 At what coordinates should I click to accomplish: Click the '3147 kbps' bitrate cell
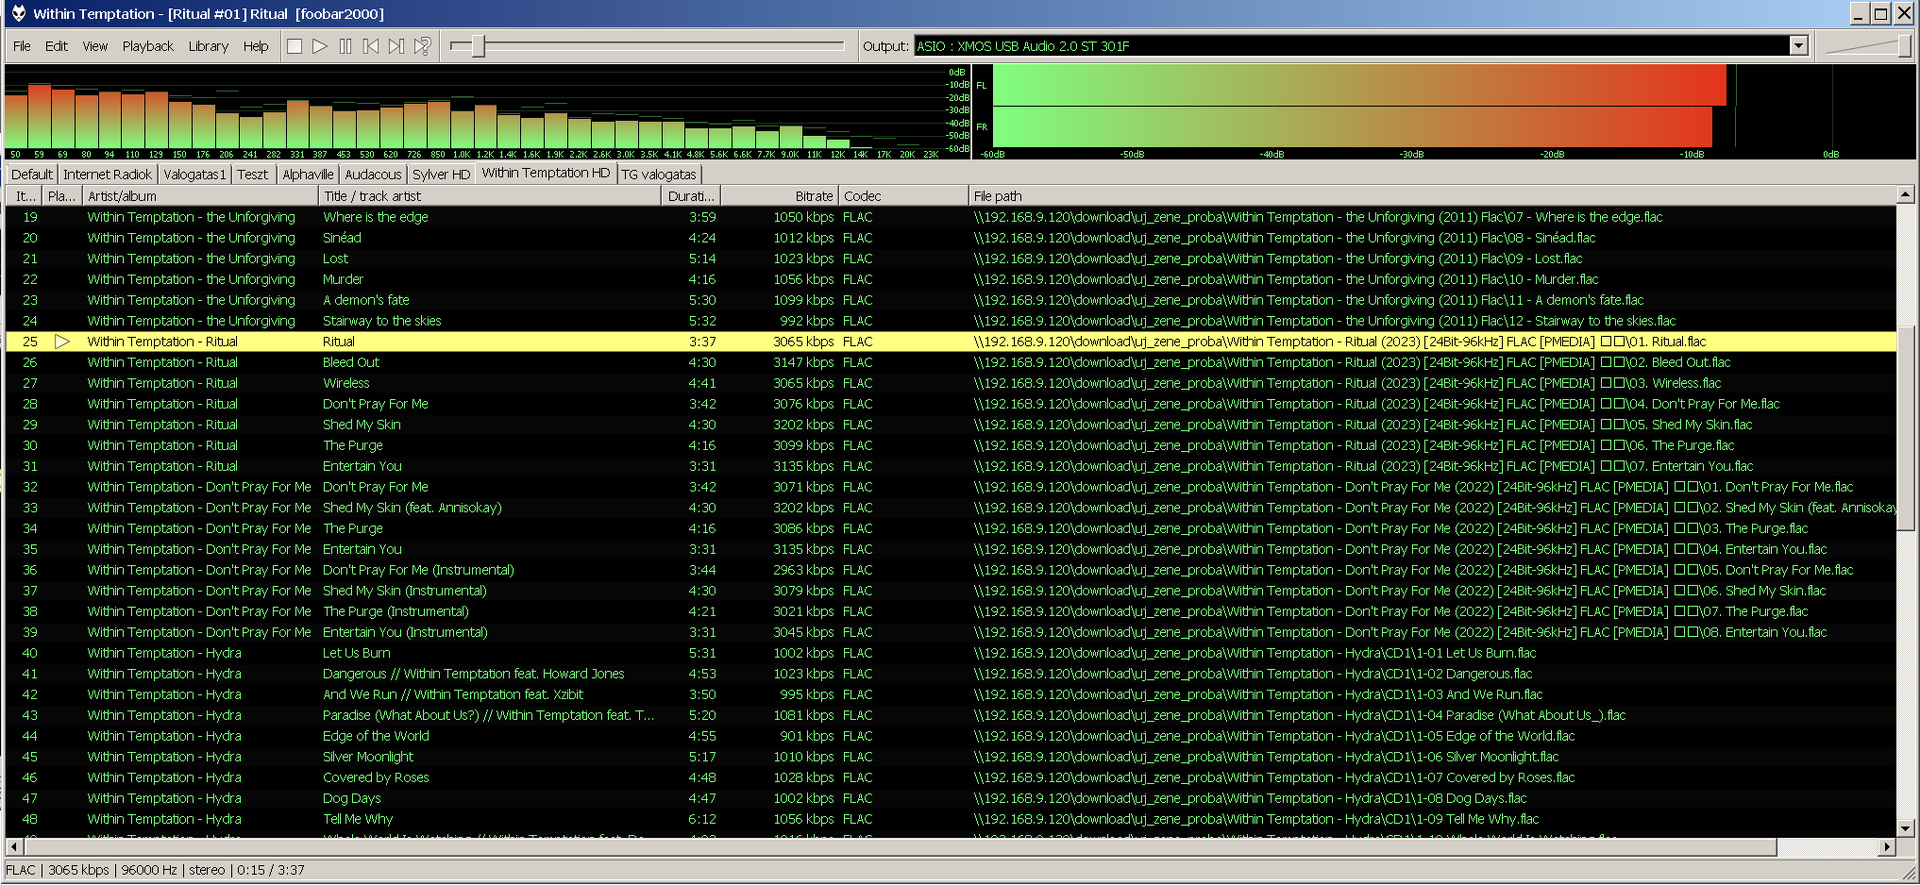(x=803, y=363)
